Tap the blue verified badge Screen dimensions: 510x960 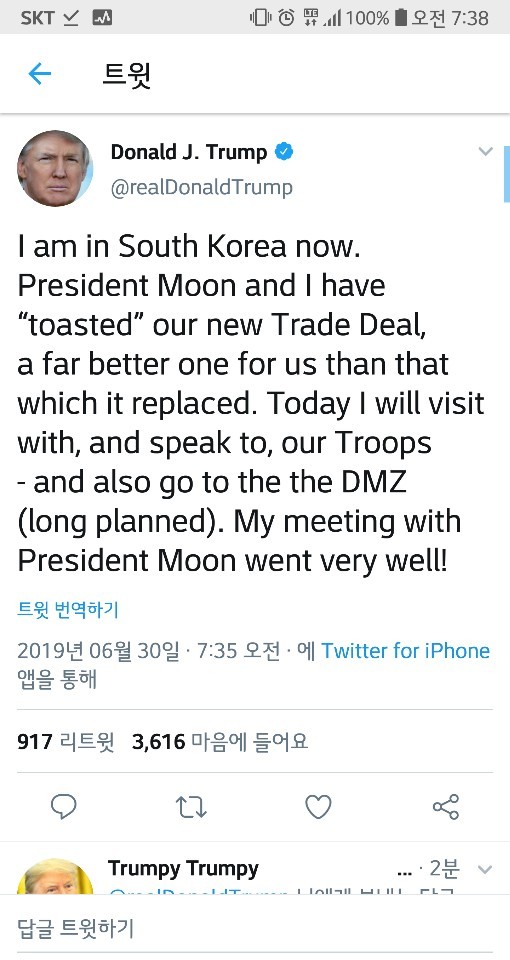click(x=283, y=152)
